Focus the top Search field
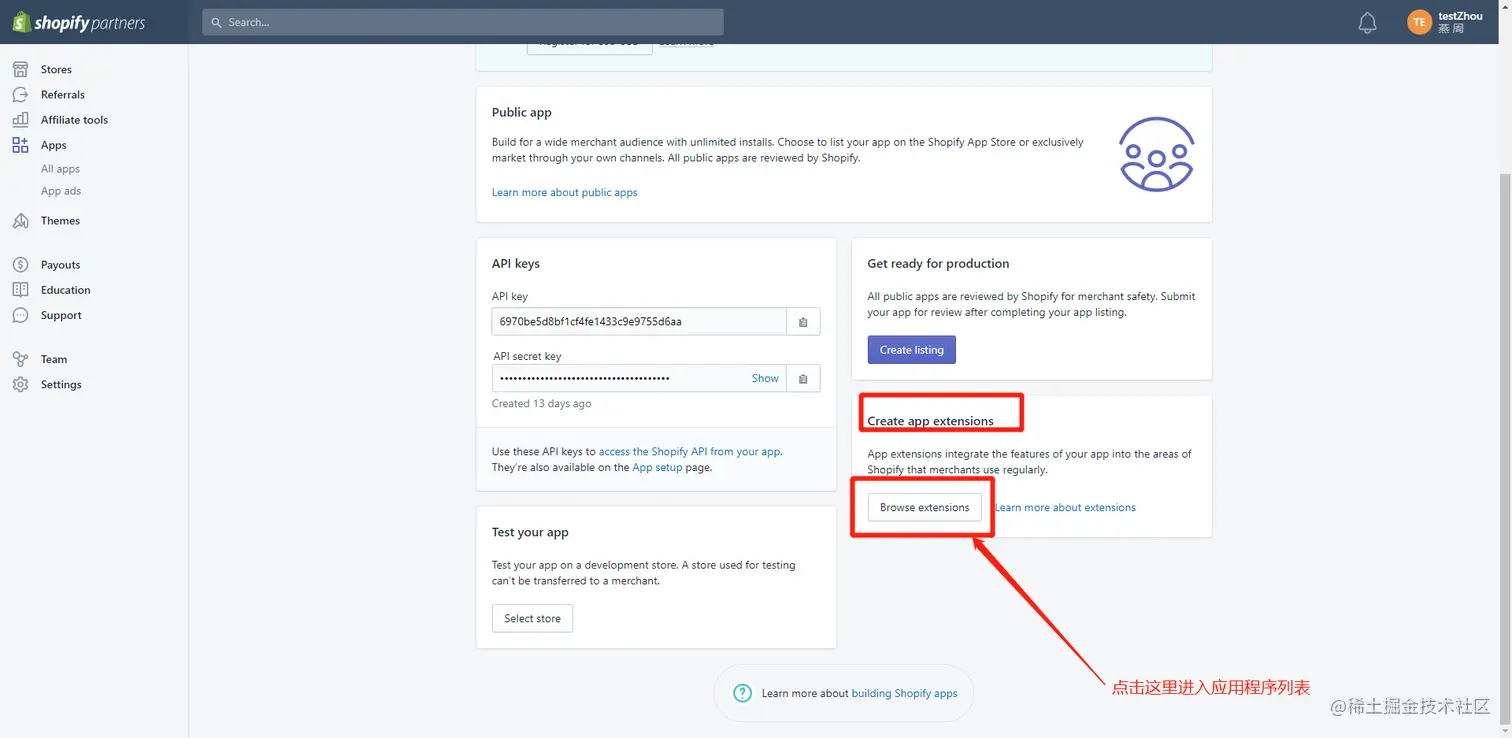 click(x=463, y=22)
